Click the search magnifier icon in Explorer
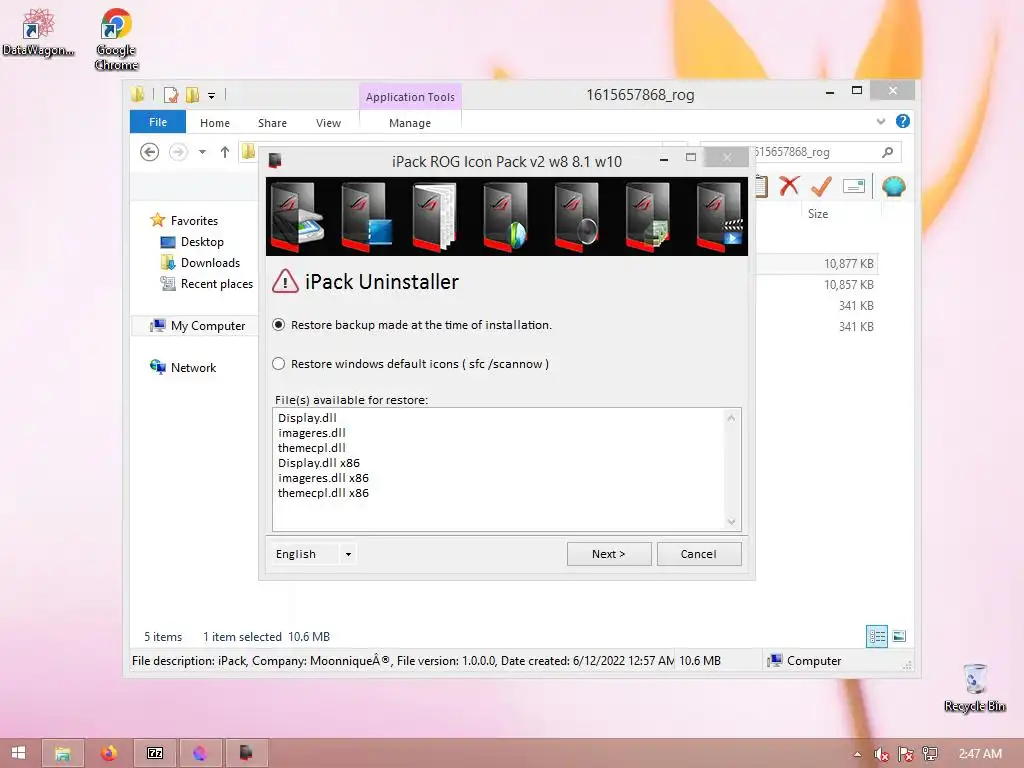 (887, 152)
